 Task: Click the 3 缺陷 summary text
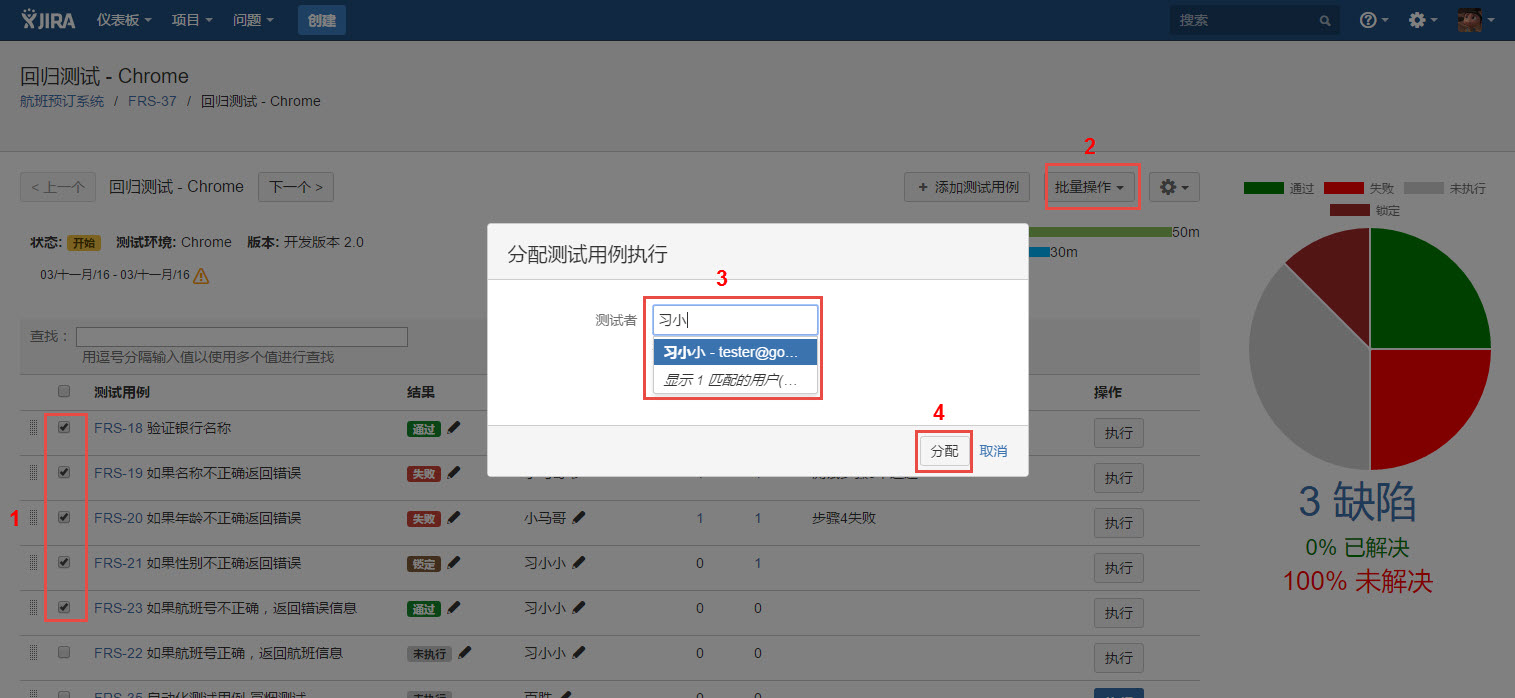[1357, 503]
